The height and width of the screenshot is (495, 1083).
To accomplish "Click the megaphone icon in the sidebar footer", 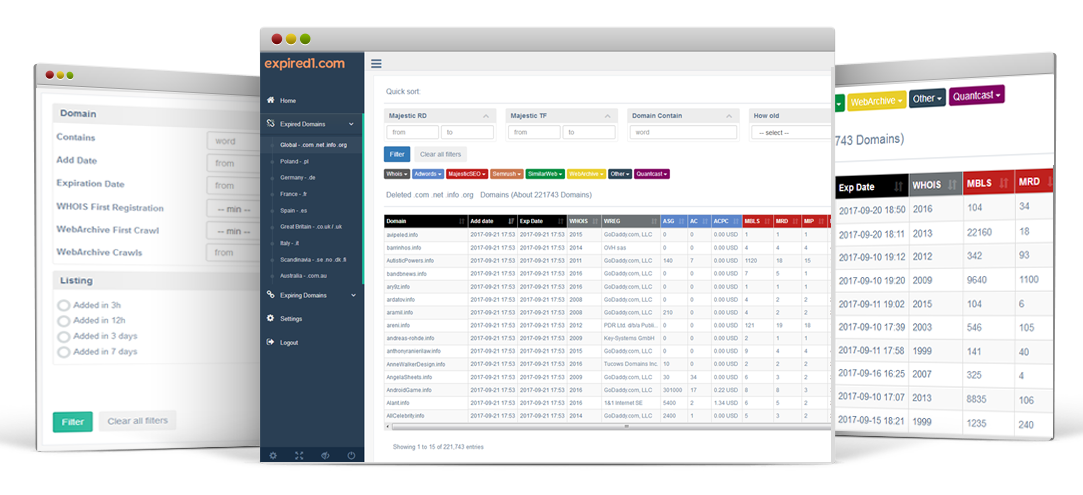I will point(325,456).
